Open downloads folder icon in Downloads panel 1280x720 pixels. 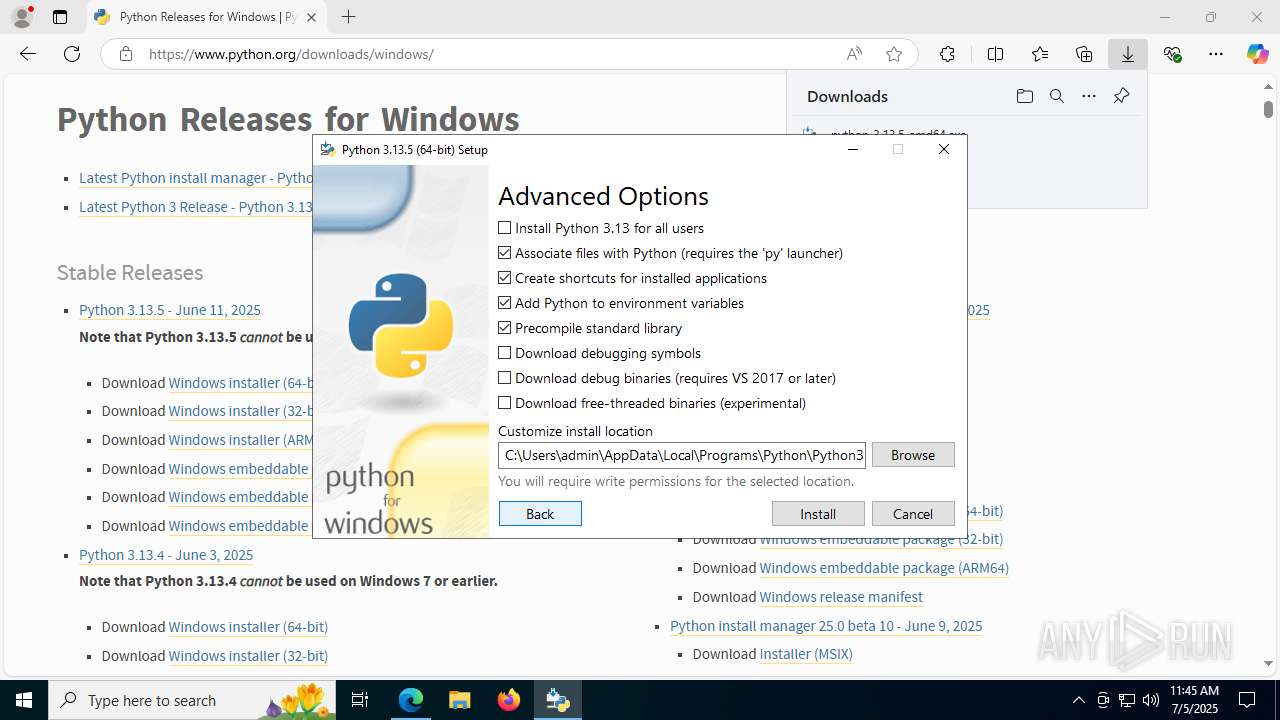click(x=1025, y=96)
